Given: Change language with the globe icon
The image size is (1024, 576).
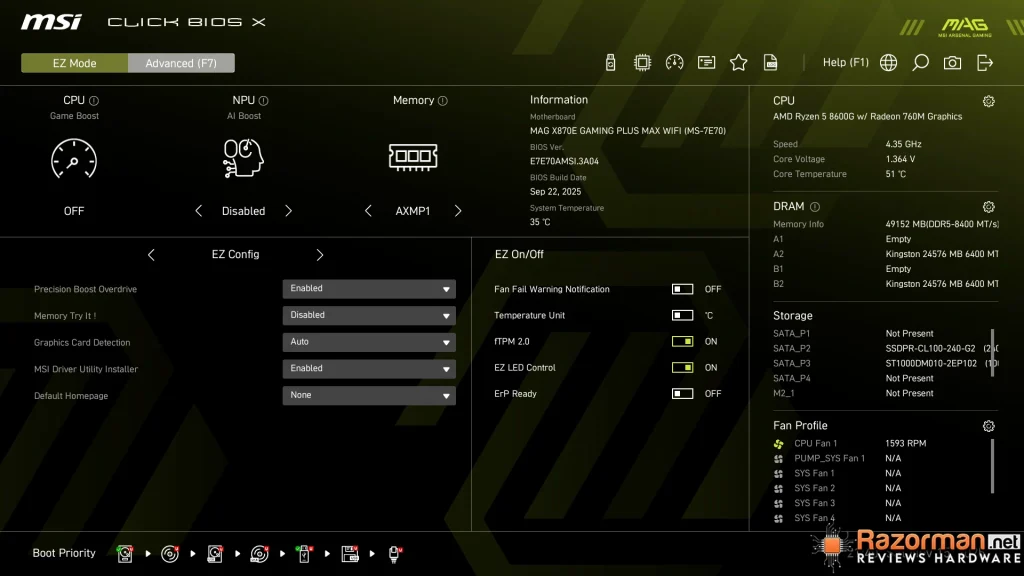Looking at the screenshot, I should 888,63.
